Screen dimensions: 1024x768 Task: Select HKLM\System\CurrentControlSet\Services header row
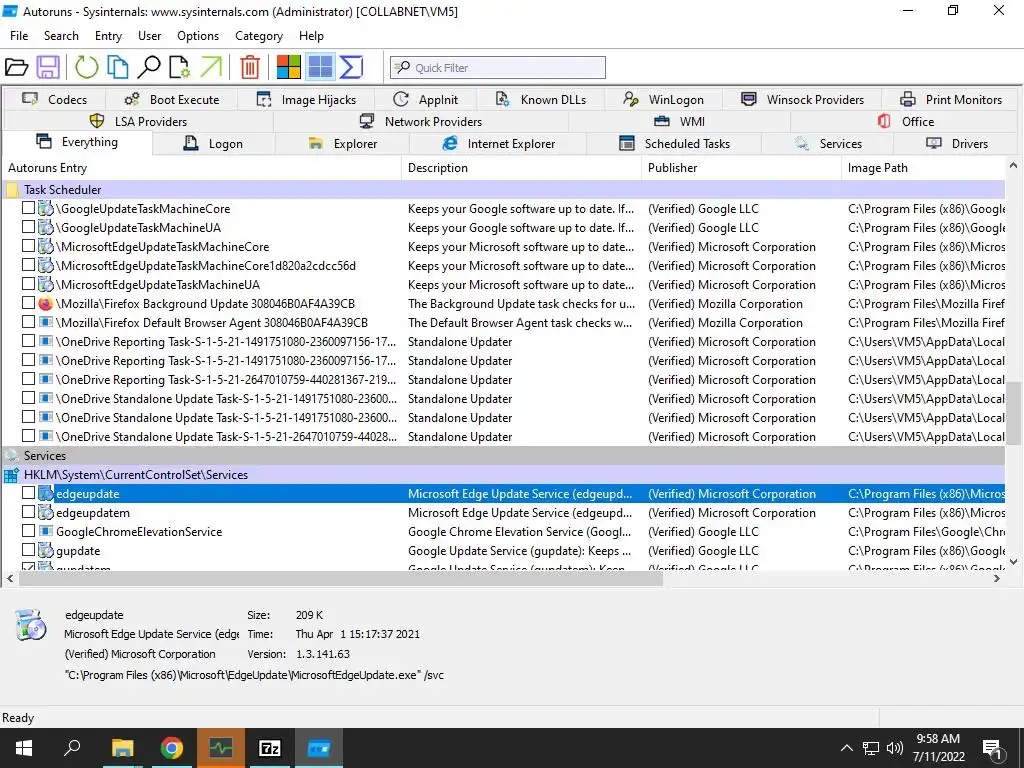pyautogui.click(x=504, y=475)
